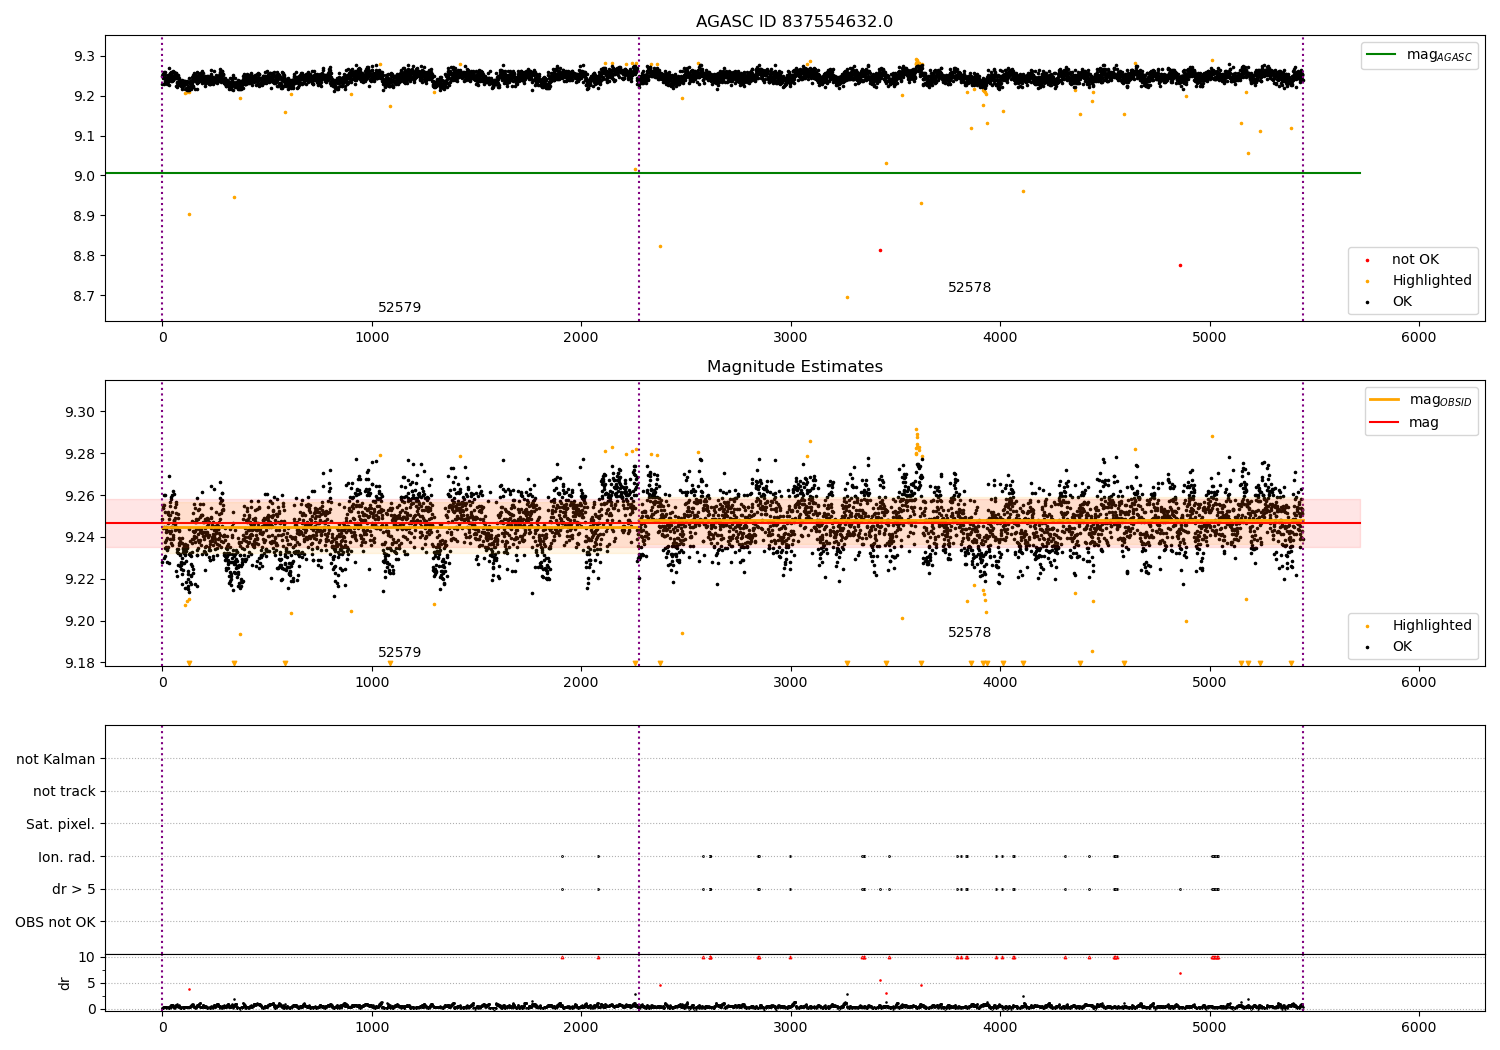Click the "9.26" y-tick of Magnitude Estimates
1500x1050 pixels.
pos(80,496)
